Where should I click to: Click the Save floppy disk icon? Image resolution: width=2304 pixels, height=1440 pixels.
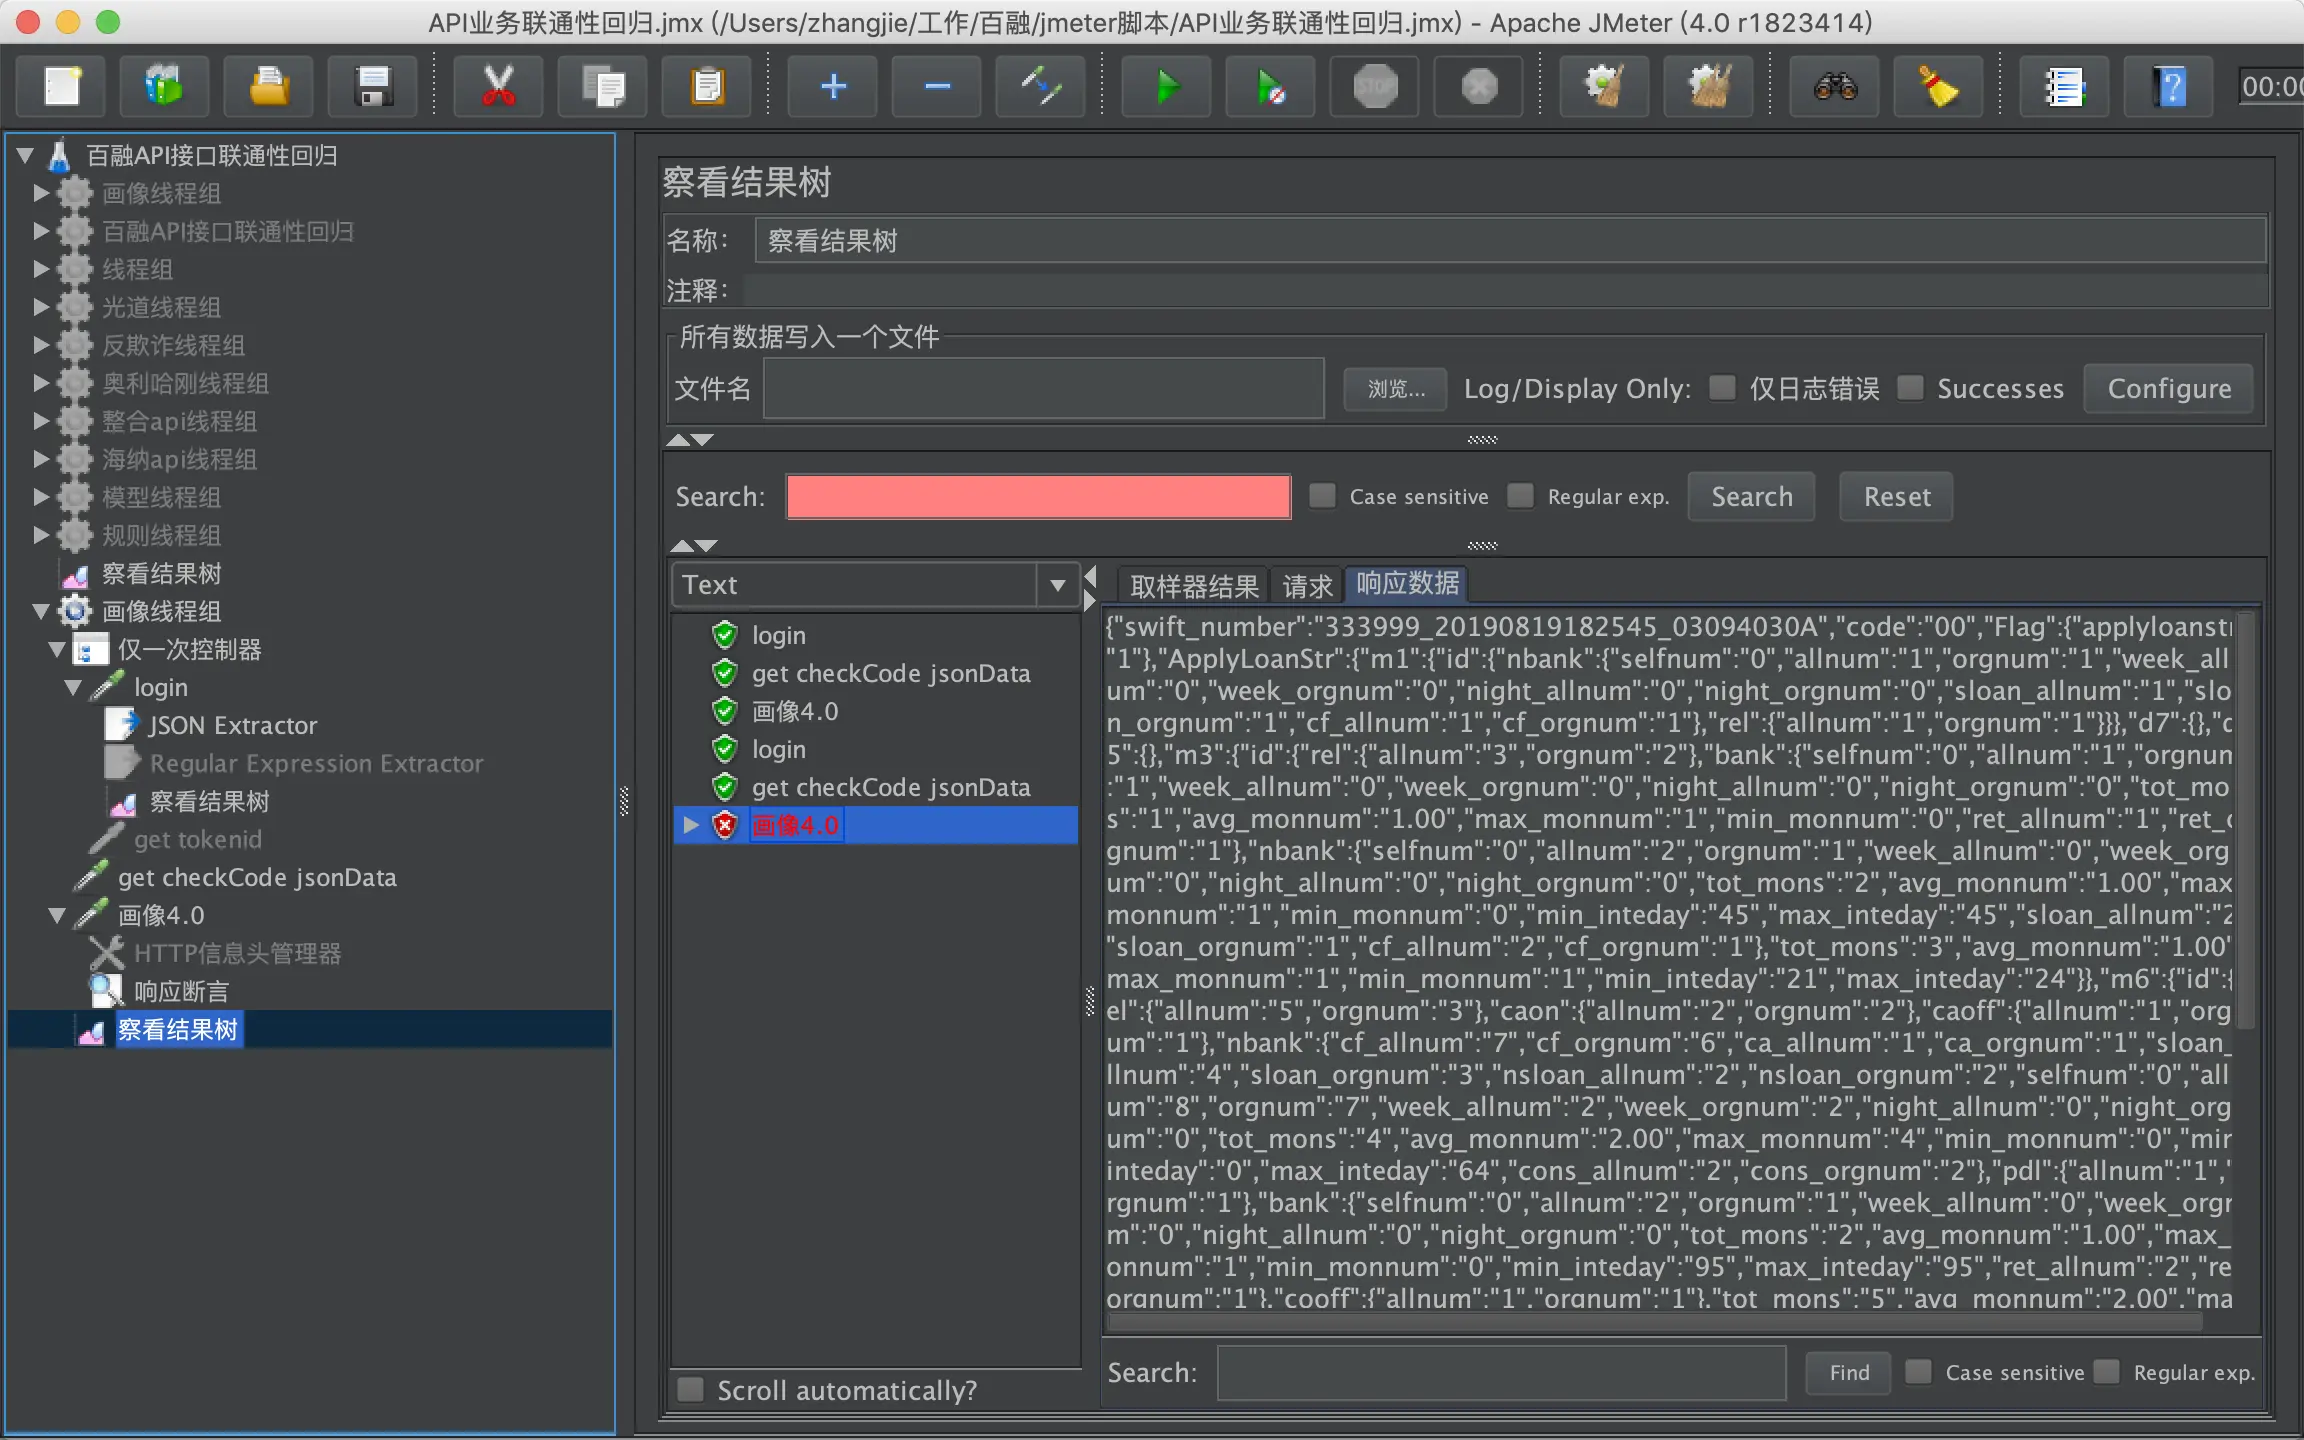pos(373,87)
